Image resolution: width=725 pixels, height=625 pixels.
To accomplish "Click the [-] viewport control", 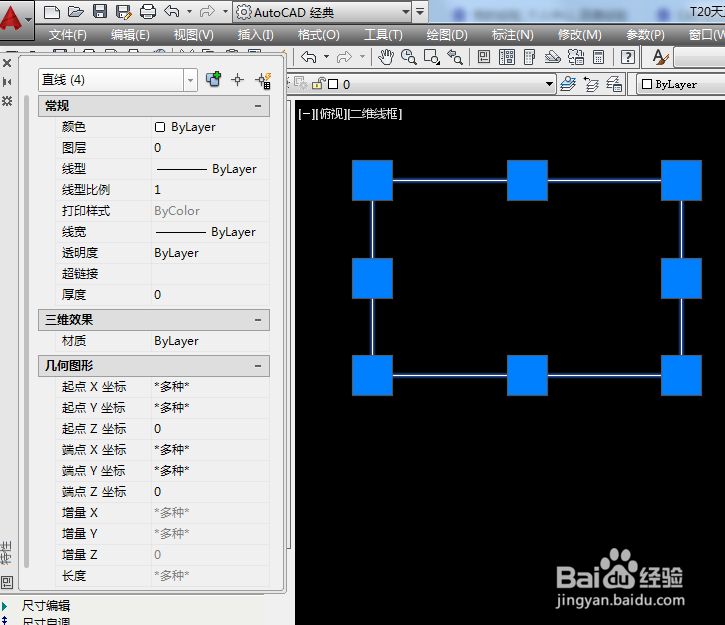I will pos(307,114).
